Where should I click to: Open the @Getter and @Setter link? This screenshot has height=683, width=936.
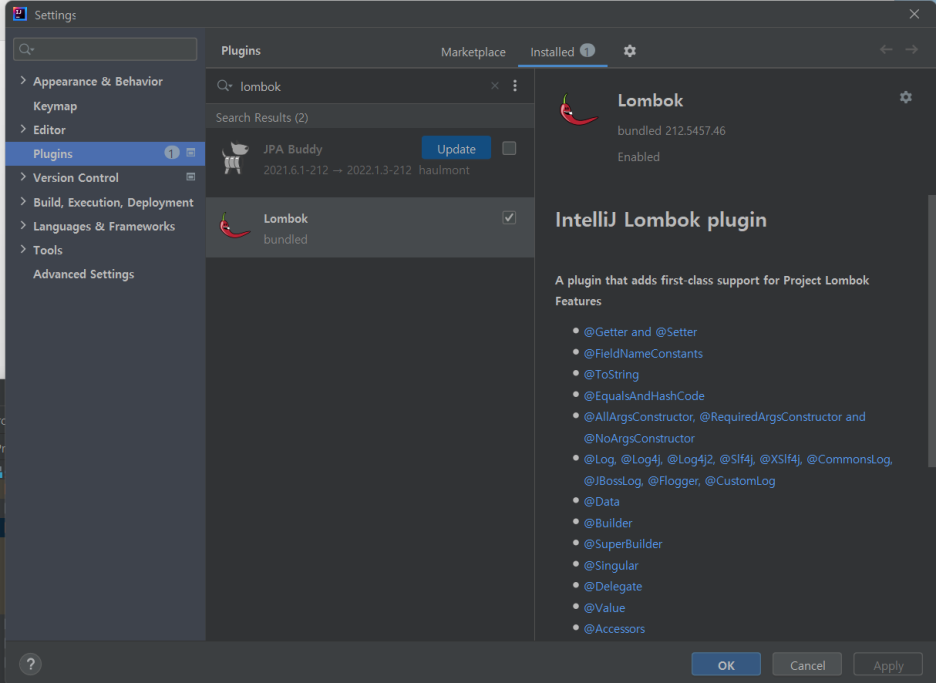[x=640, y=332]
